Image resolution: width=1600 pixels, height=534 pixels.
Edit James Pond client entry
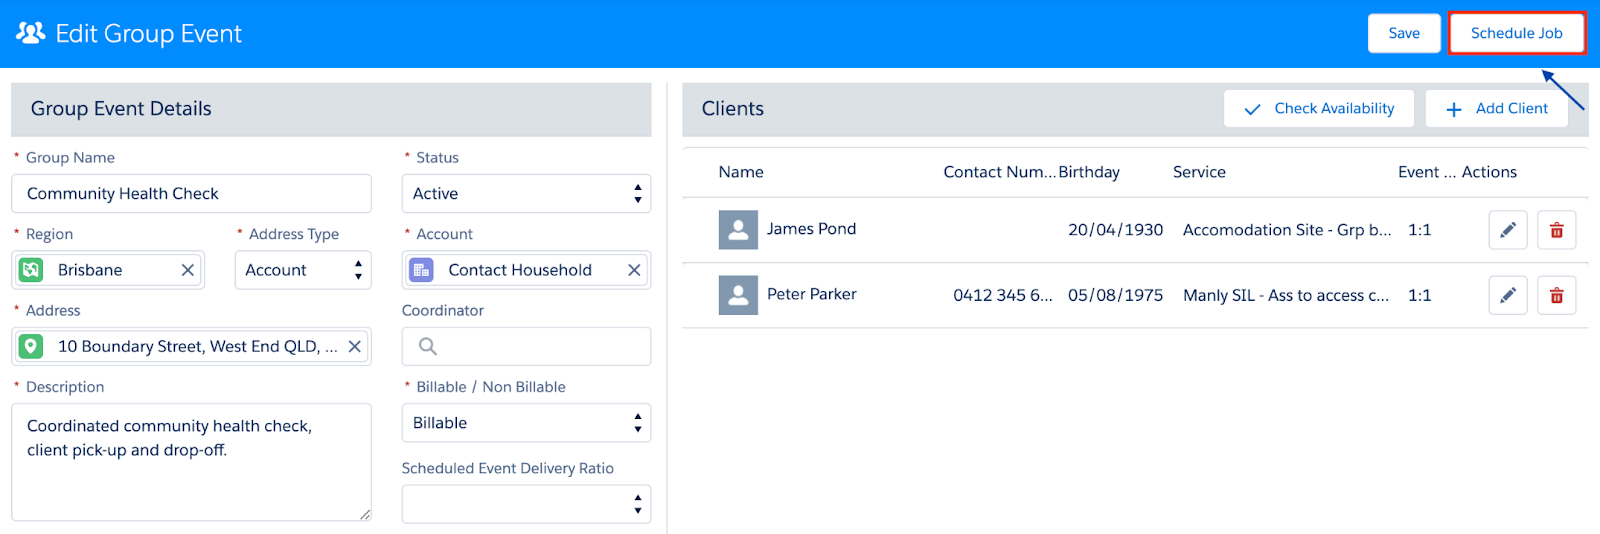pos(1508,230)
